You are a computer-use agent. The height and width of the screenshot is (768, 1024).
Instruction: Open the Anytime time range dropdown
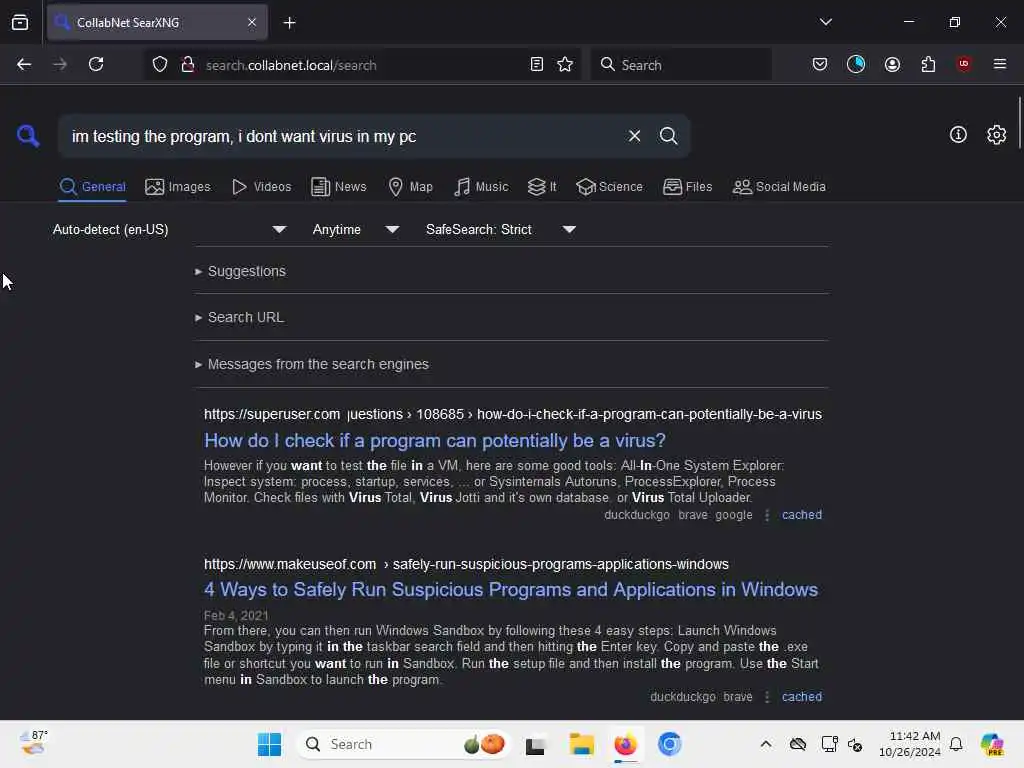tap(356, 229)
